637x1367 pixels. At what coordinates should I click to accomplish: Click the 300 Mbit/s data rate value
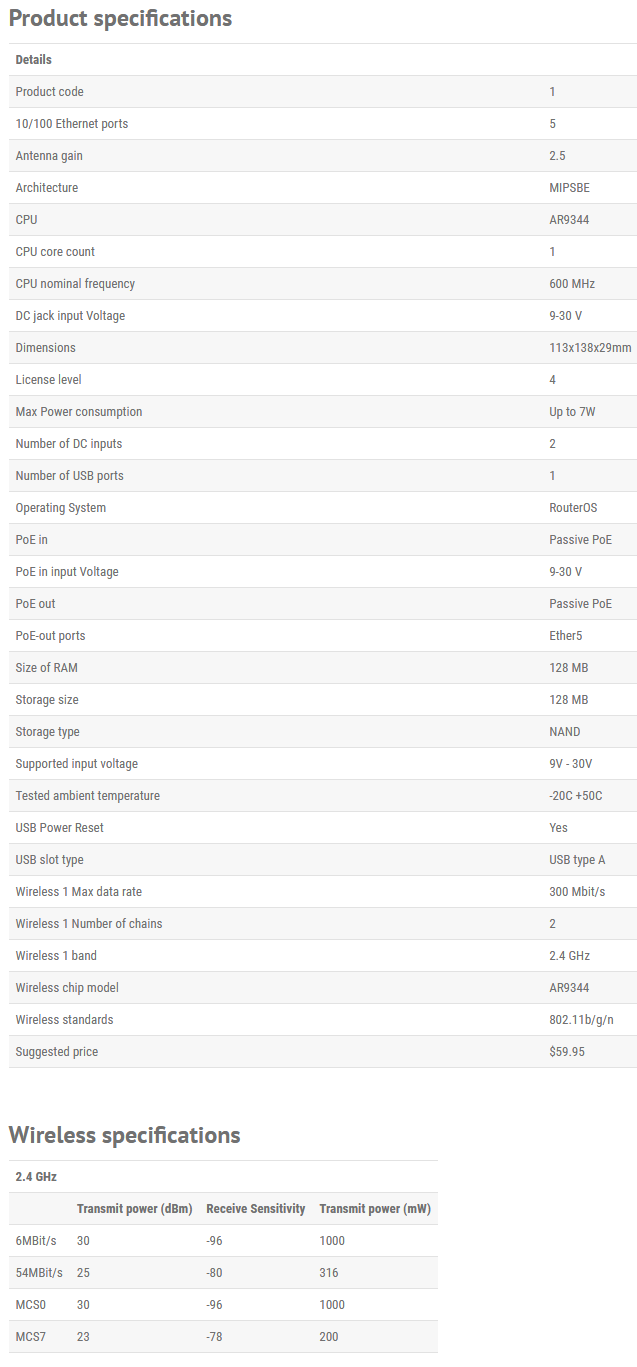577,892
